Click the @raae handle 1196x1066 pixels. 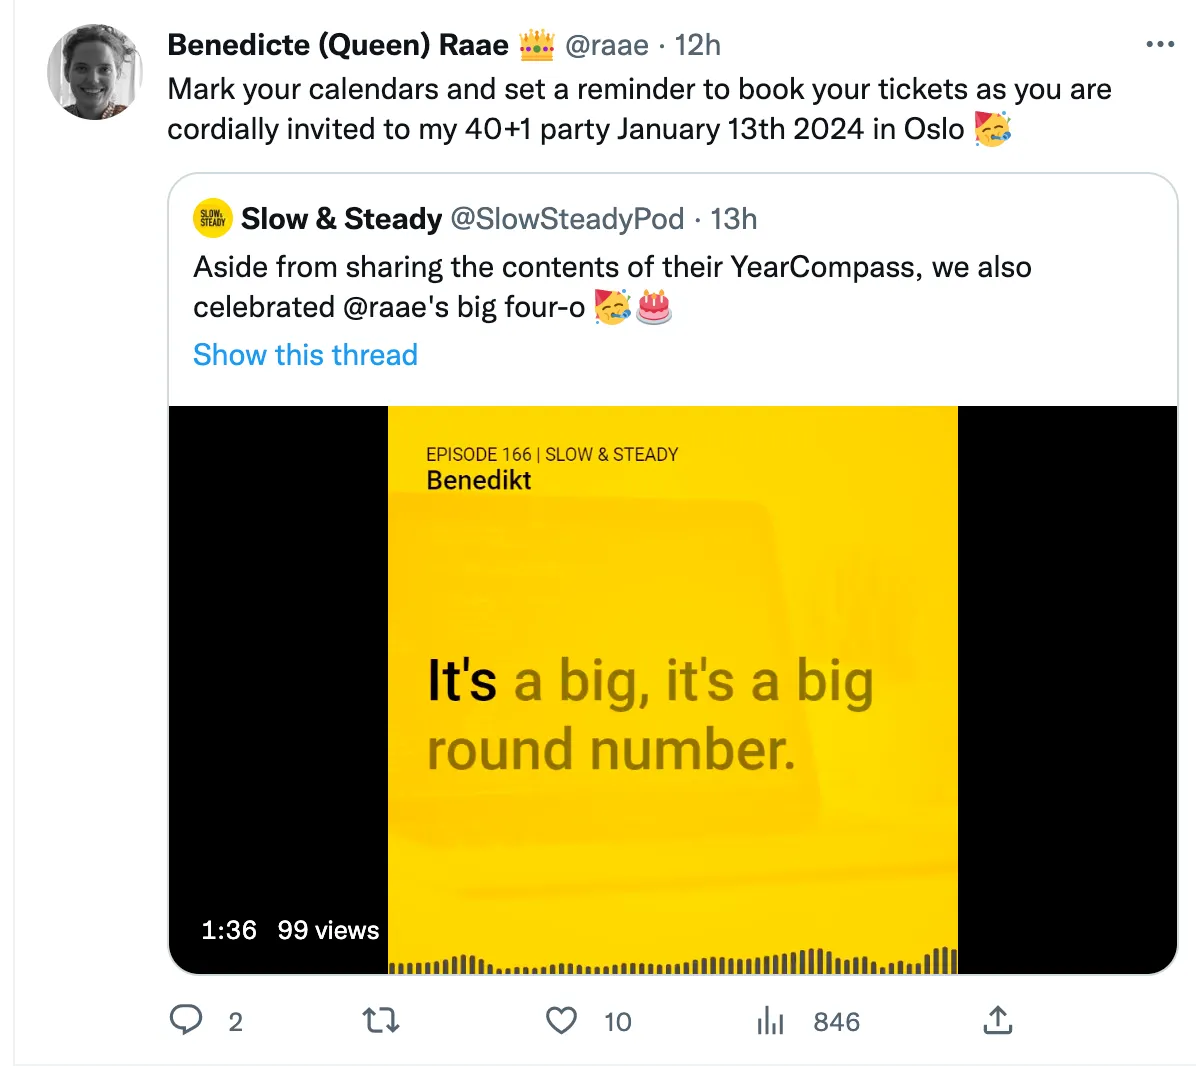coord(606,45)
